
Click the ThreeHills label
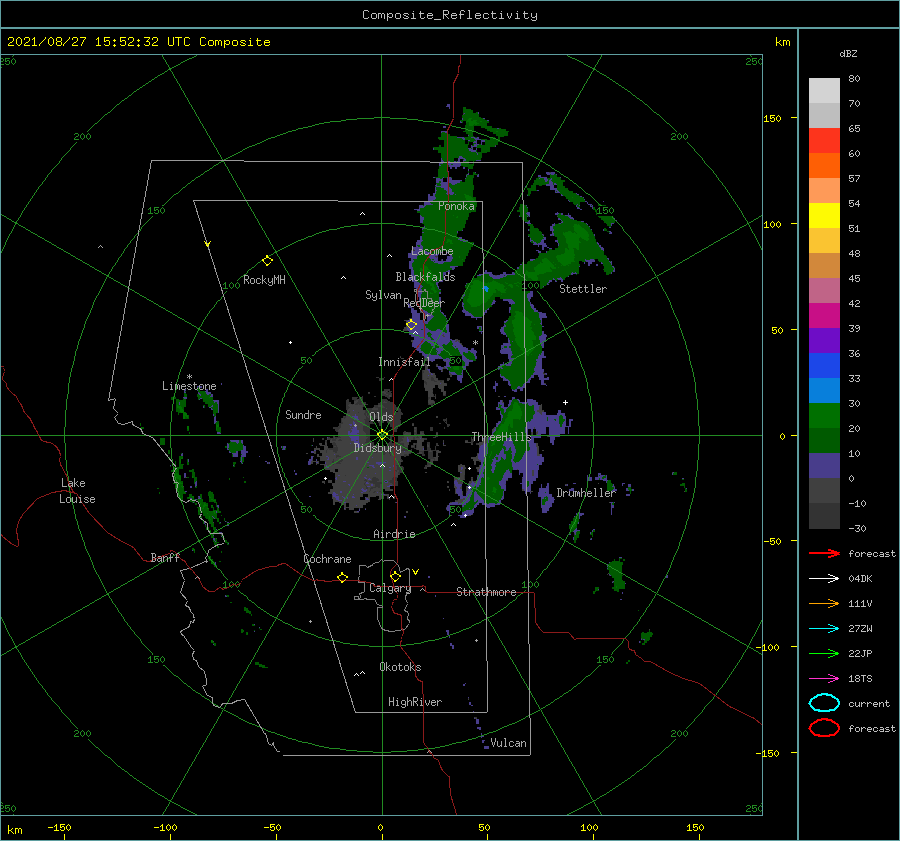coord(501,437)
